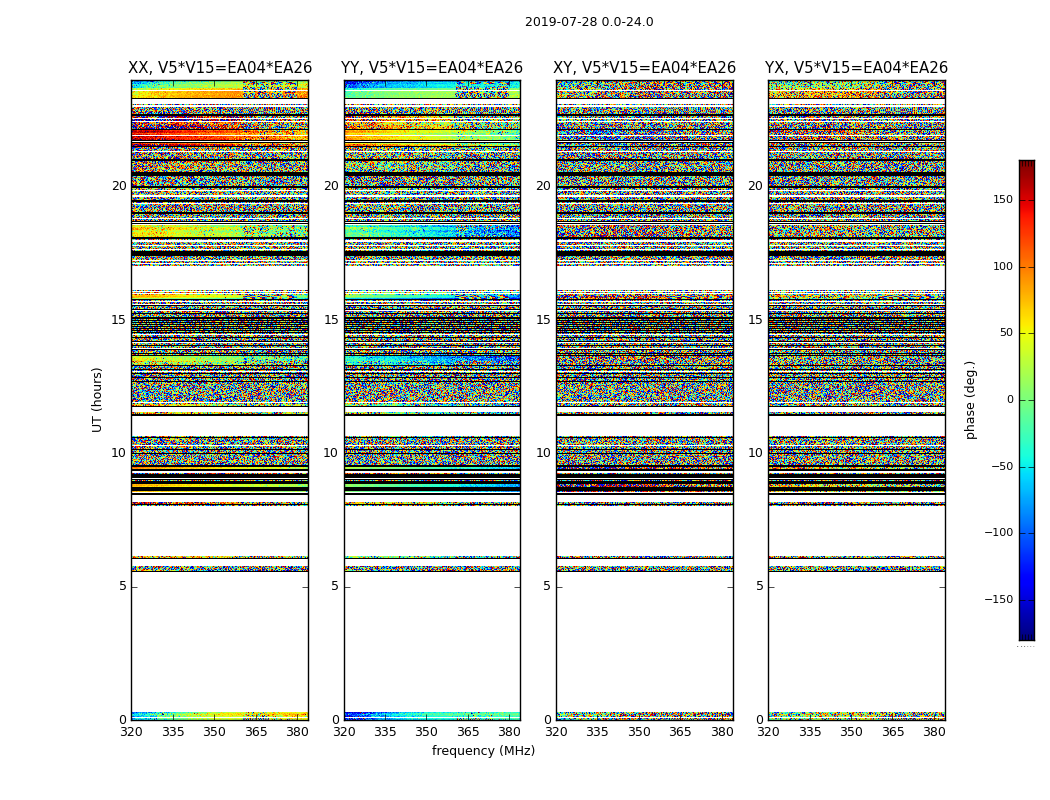Viewport: 1050px width, 800px height.
Task: Click the −100 tick on the colorbar
Action: point(998,532)
